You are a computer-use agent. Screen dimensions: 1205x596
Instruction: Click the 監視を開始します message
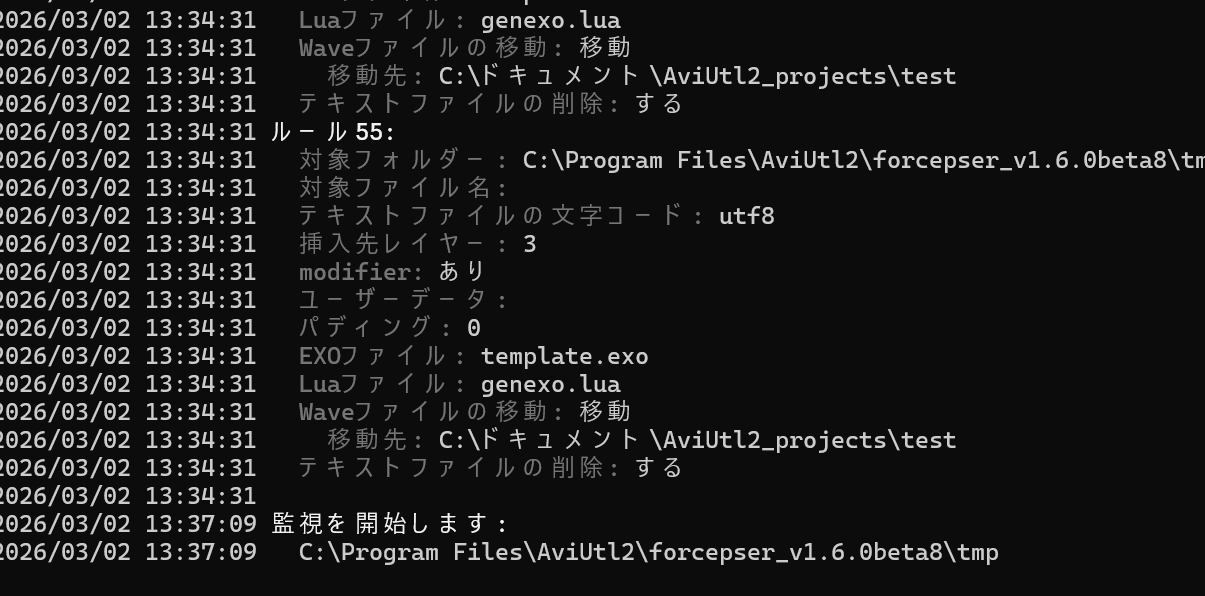[390, 524]
